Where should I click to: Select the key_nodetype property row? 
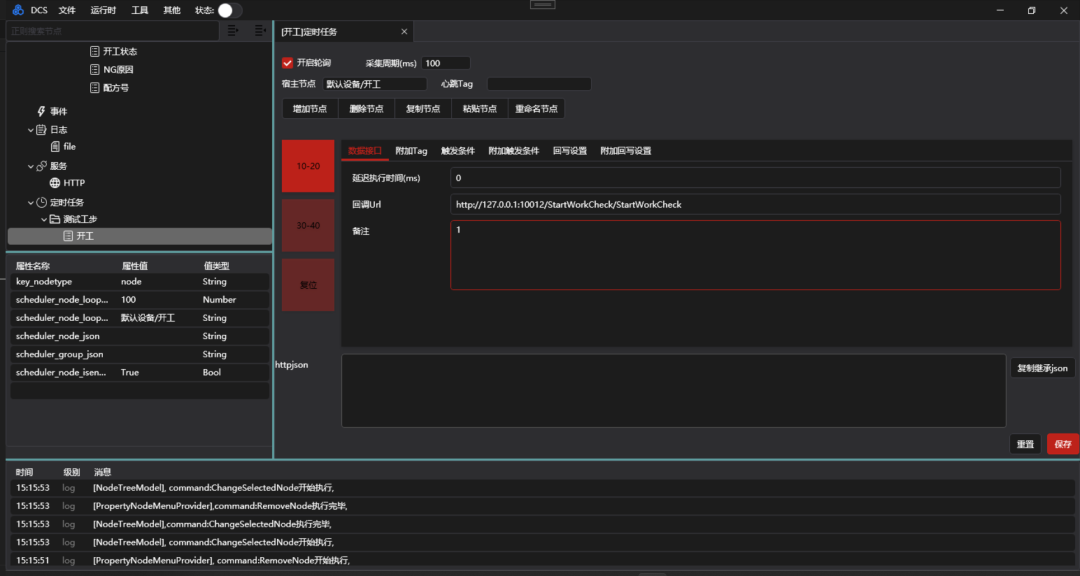coord(140,282)
